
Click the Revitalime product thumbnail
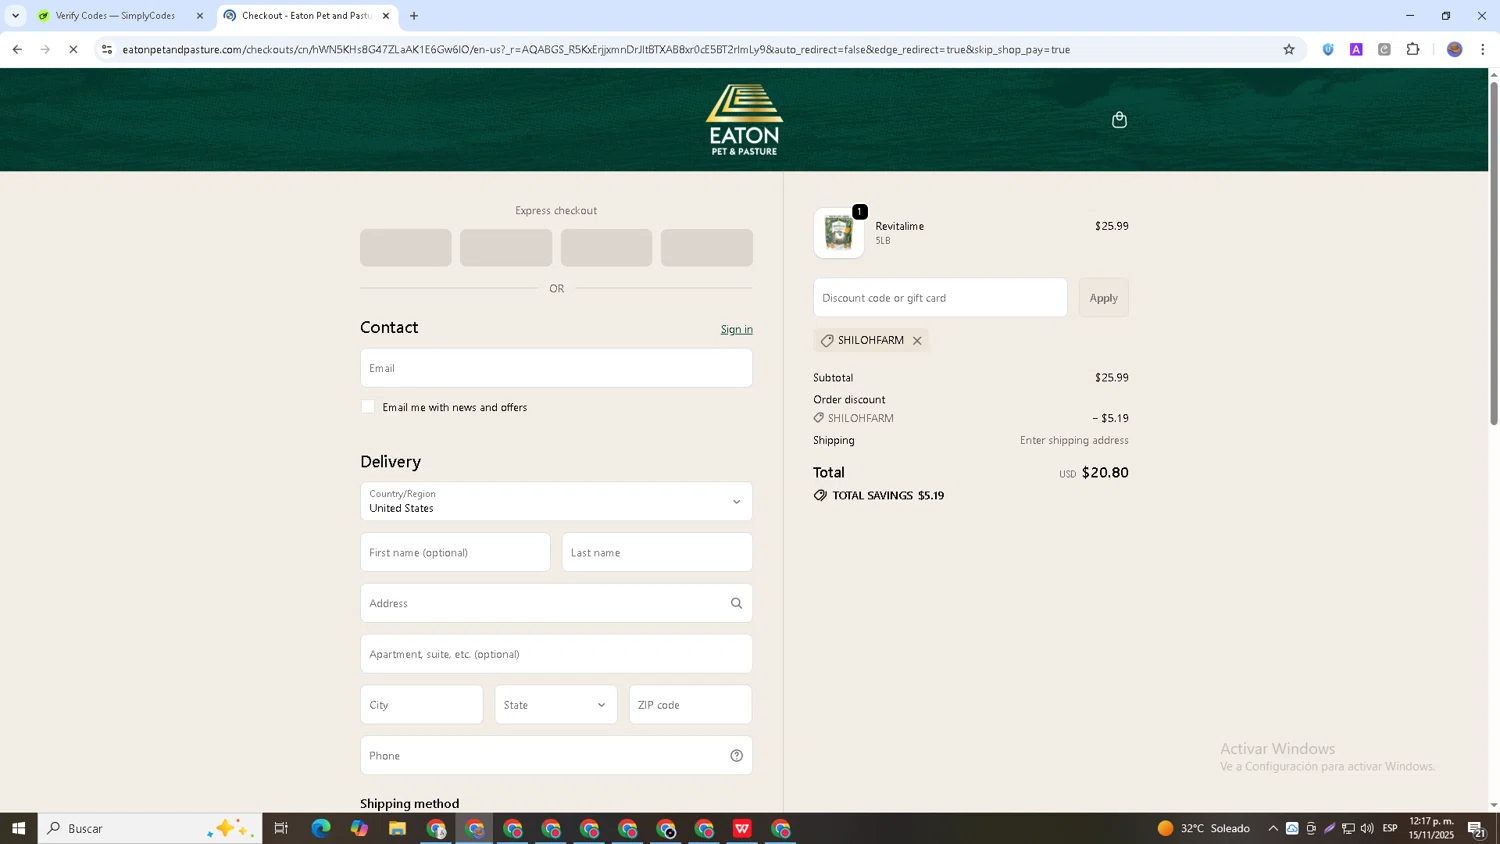pos(838,233)
